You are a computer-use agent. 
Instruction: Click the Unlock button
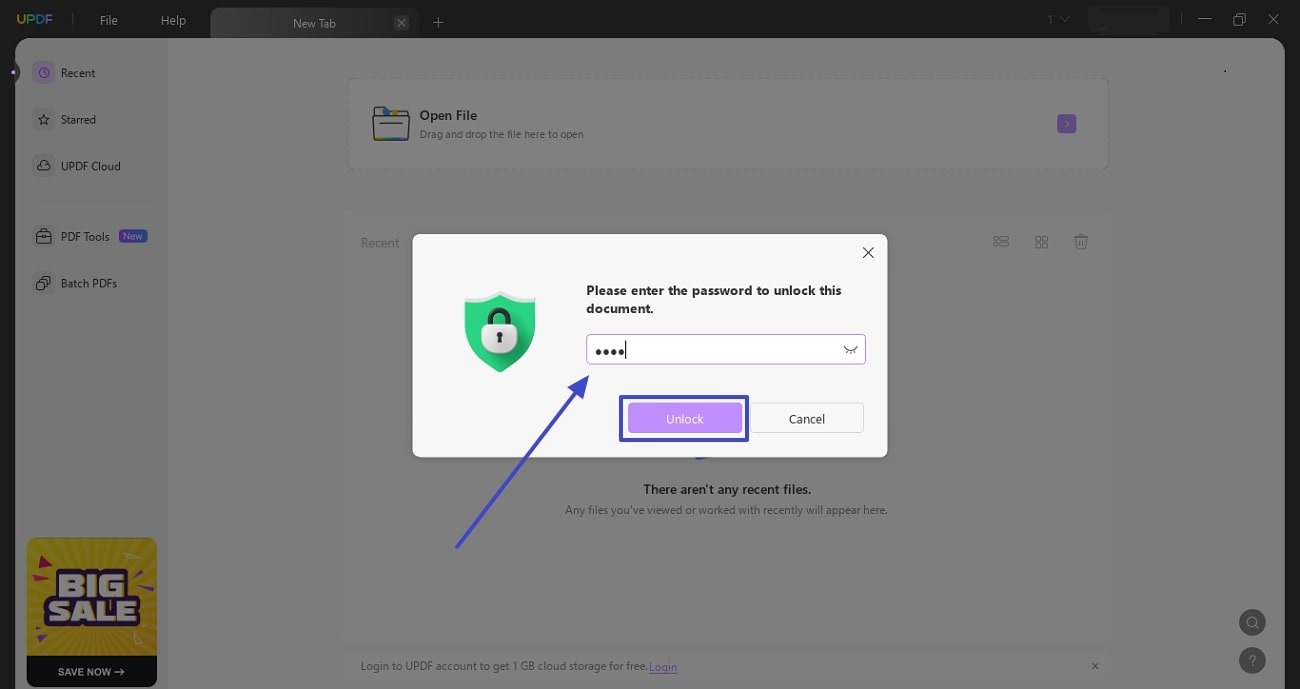(684, 418)
